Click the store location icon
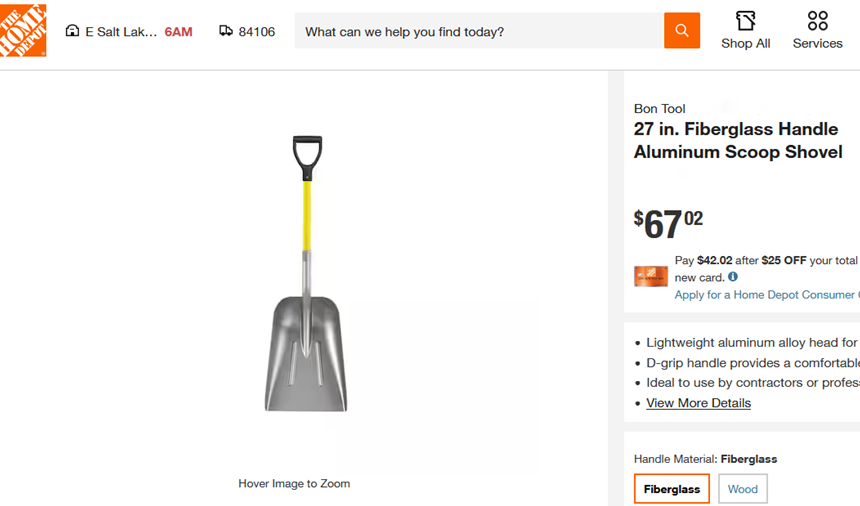The width and height of the screenshot is (860, 506). point(72,31)
